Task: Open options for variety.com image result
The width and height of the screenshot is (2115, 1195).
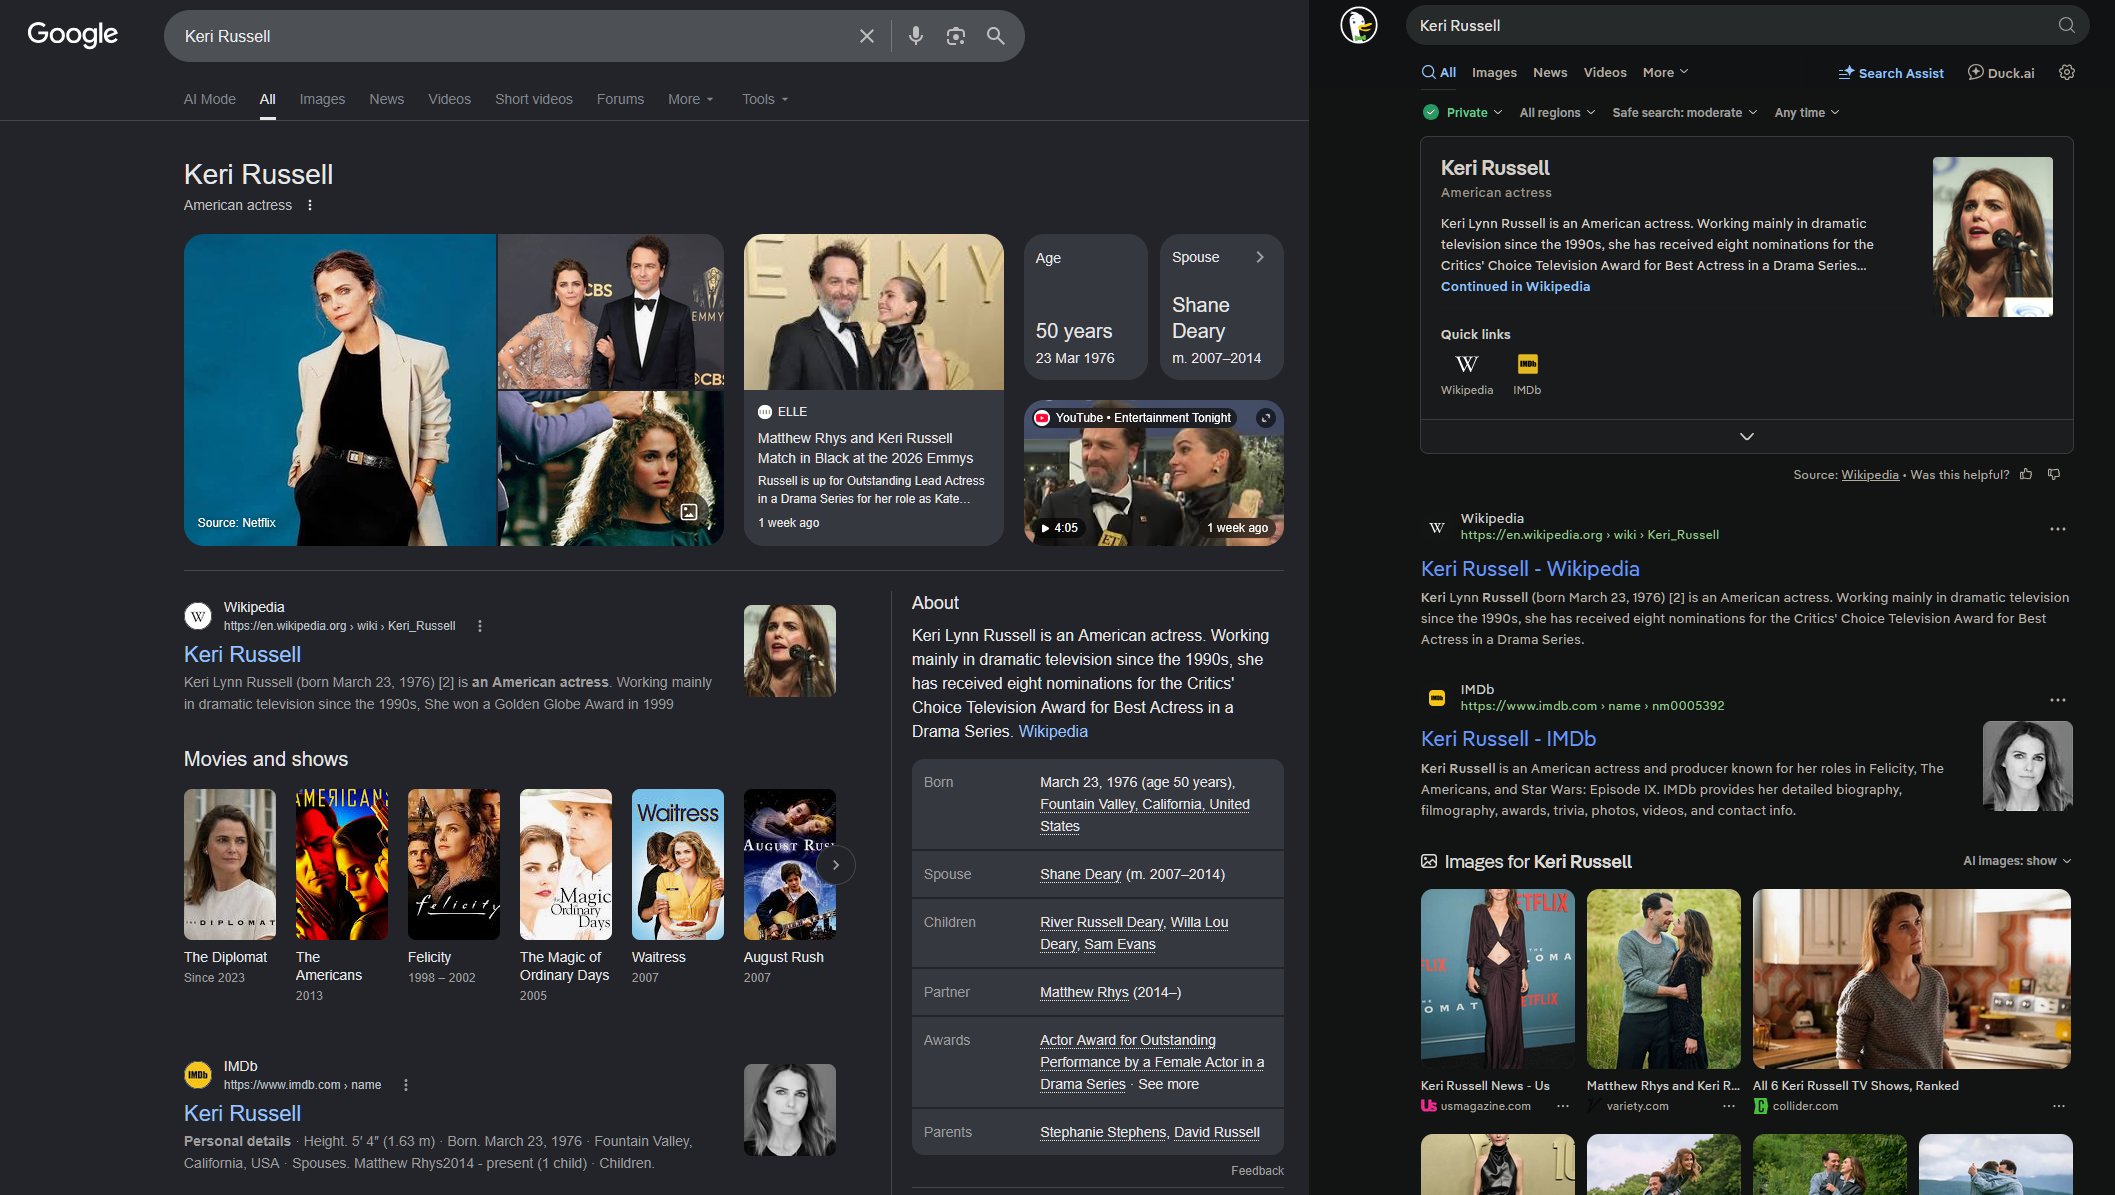Action: 1729,1106
